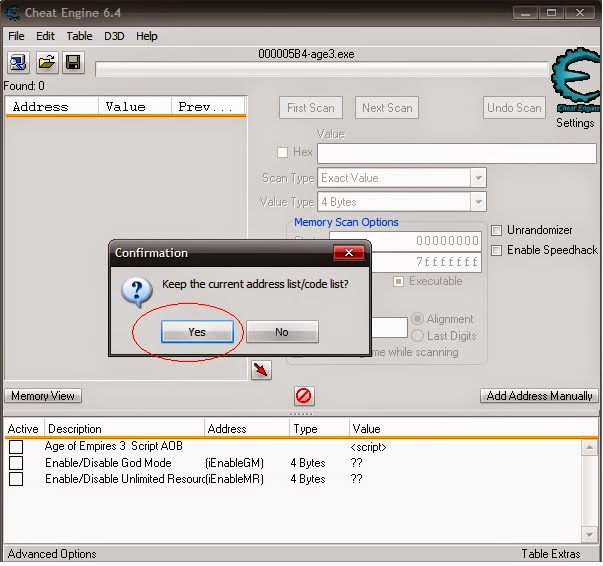Click Yes to keep address list

[x=197, y=331]
